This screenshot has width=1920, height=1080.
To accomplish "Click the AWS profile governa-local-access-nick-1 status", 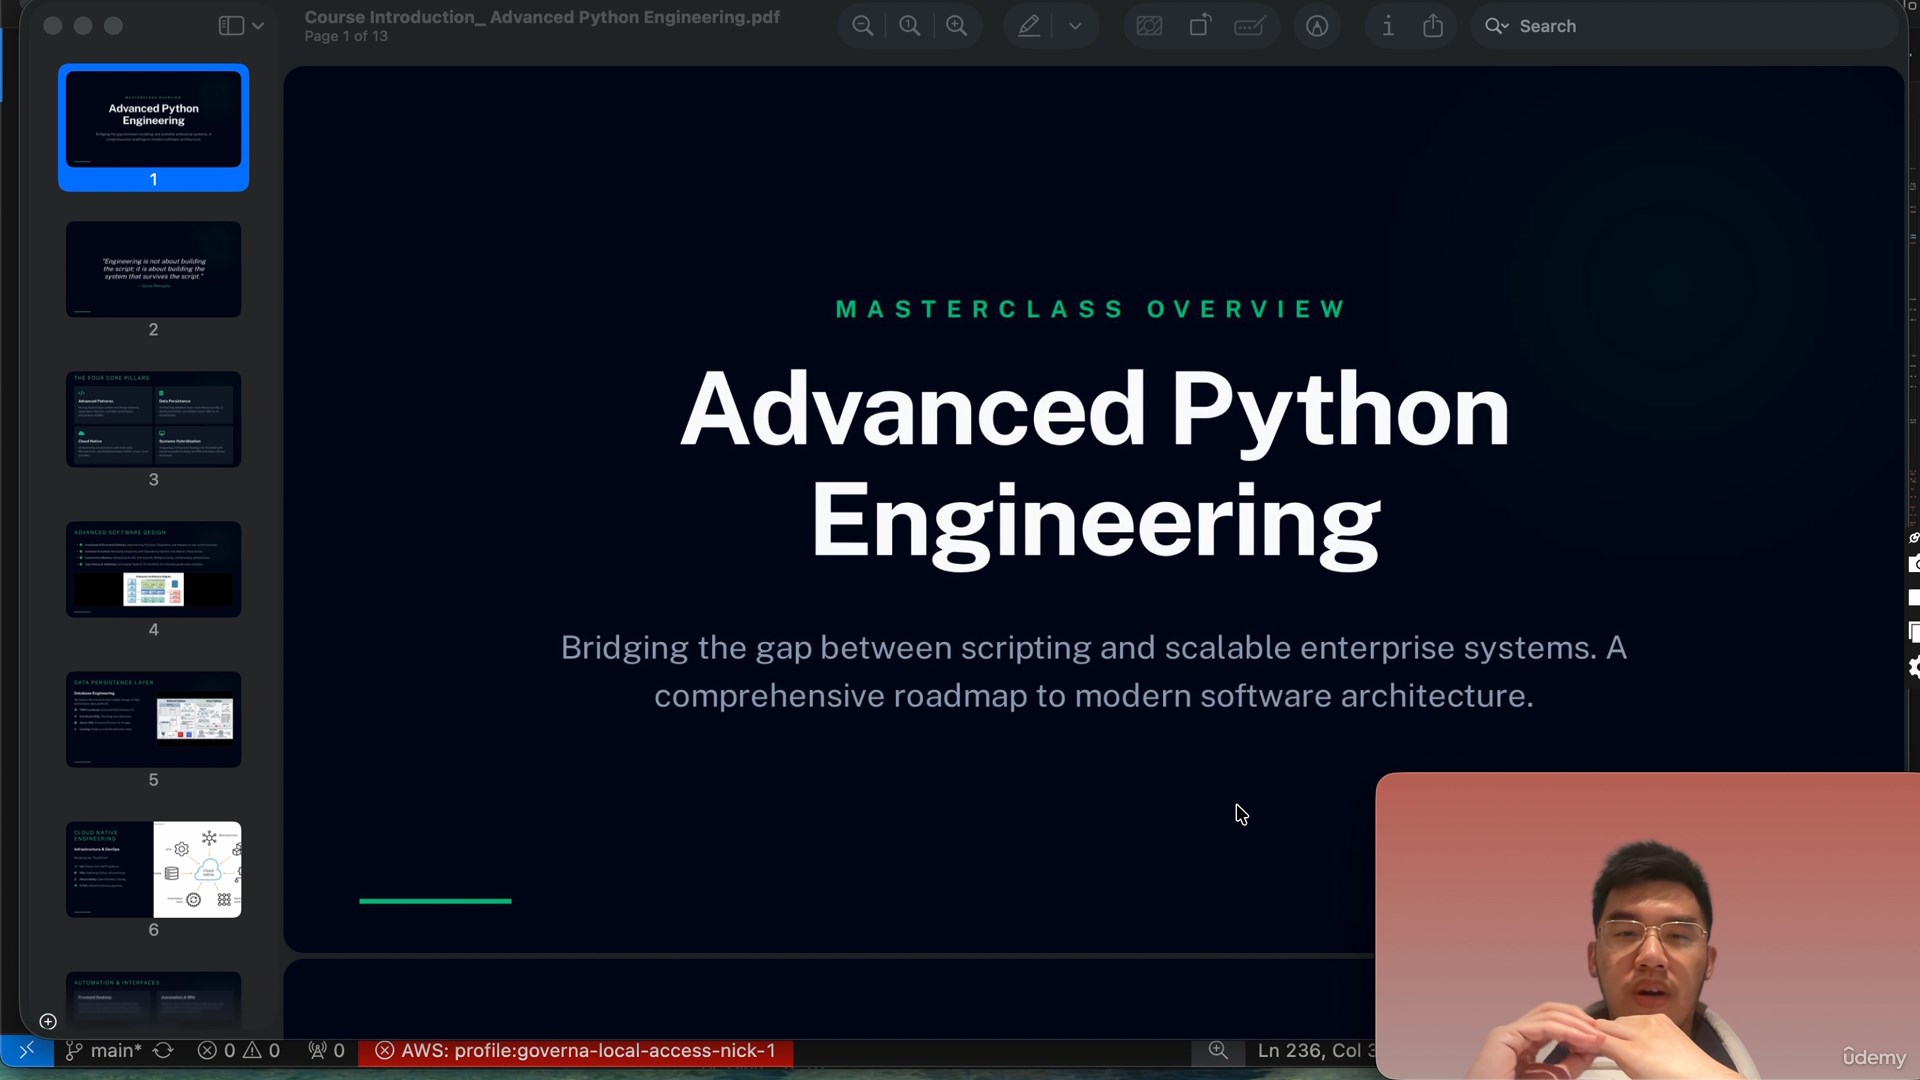I will click(576, 1051).
